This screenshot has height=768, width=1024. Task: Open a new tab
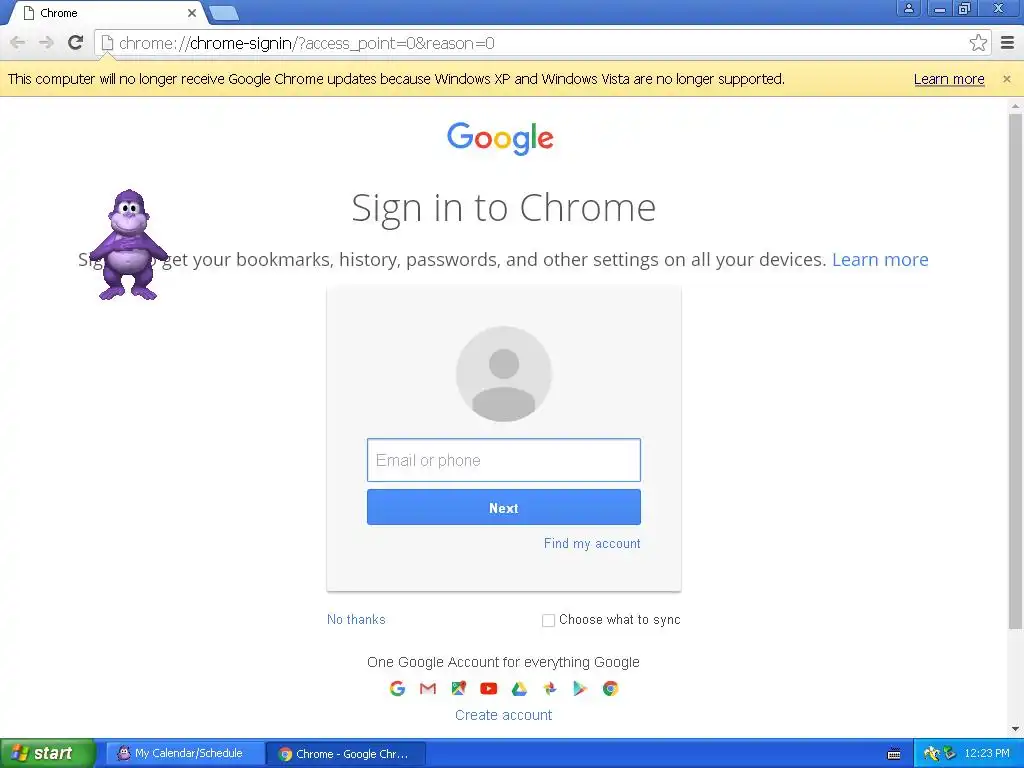[x=224, y=13]
